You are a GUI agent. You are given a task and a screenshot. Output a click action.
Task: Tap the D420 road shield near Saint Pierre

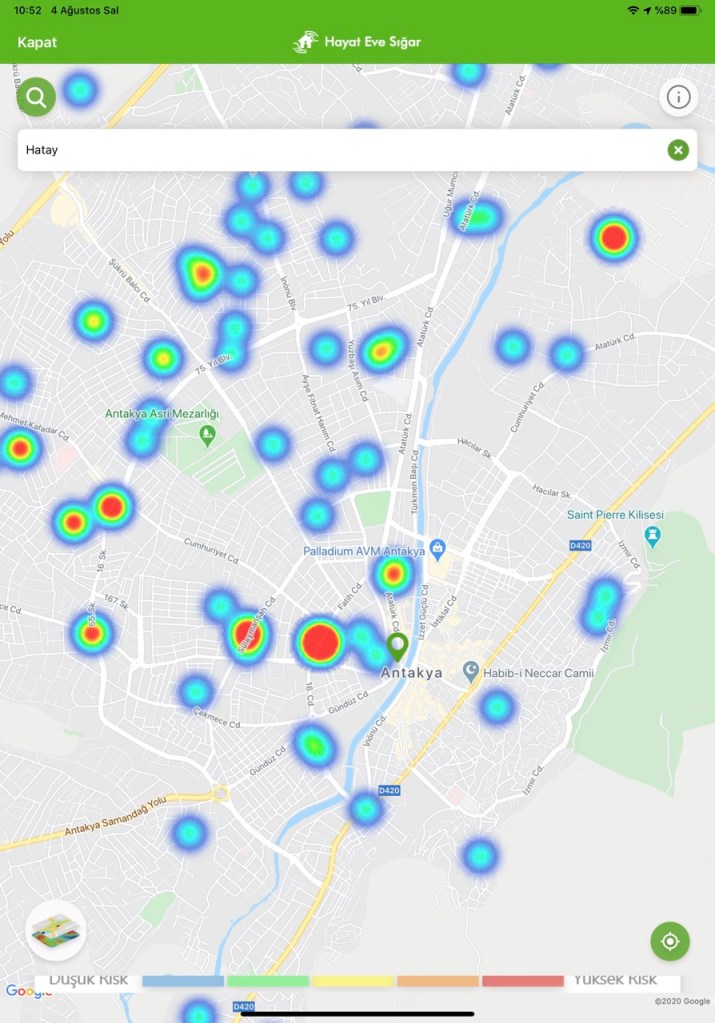pyautogui.click(x=580, y=545)
